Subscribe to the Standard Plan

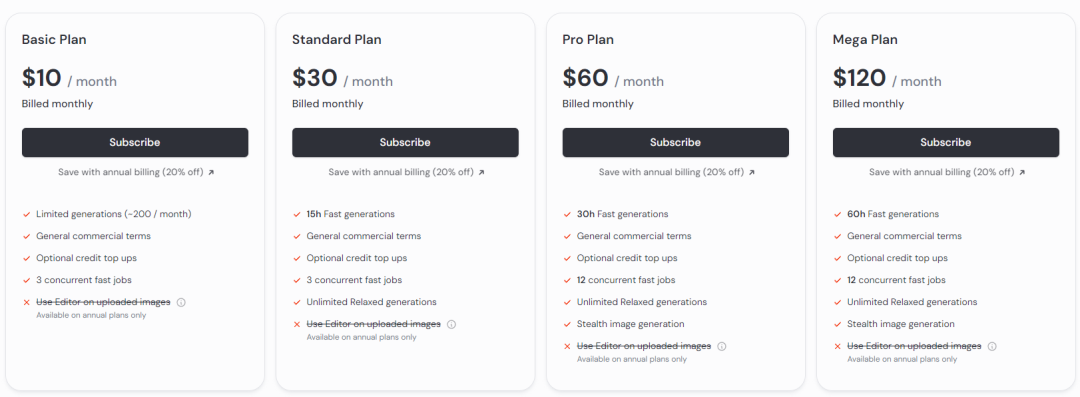pos(405,143)
